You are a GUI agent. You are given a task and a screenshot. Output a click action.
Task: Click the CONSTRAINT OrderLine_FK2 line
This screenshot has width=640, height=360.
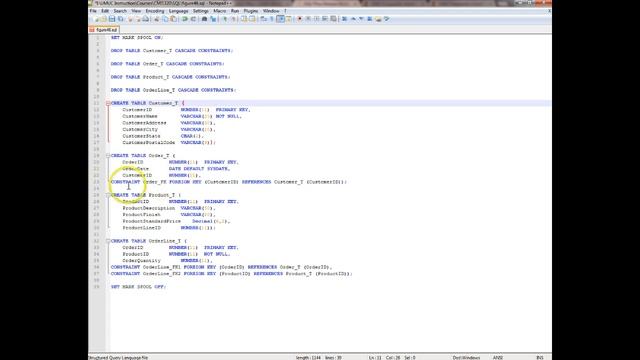[x=231, y=274]
